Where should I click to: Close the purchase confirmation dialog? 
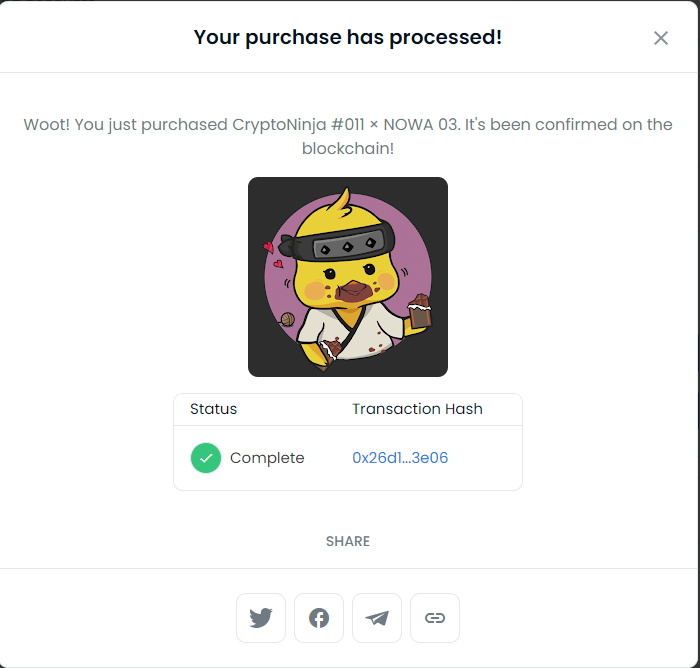(x=661, y=38)
